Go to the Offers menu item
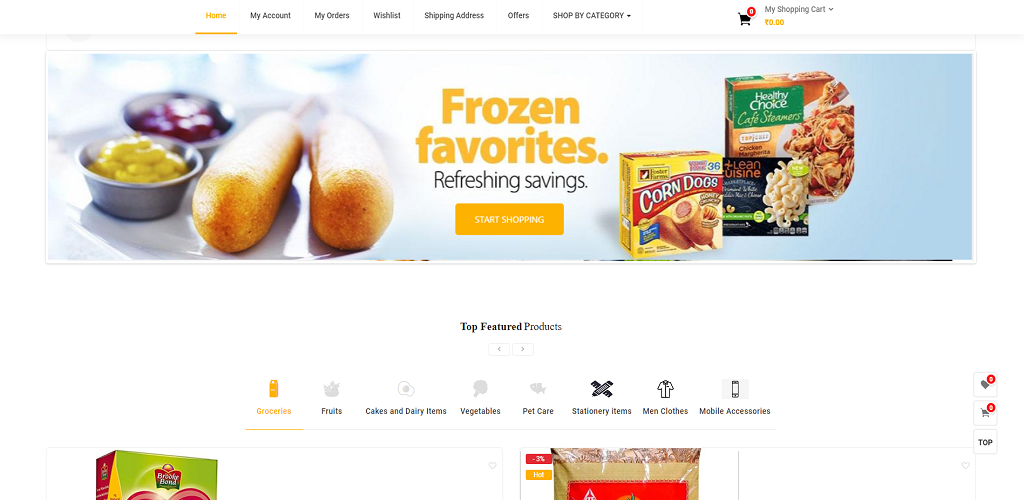 519,16
